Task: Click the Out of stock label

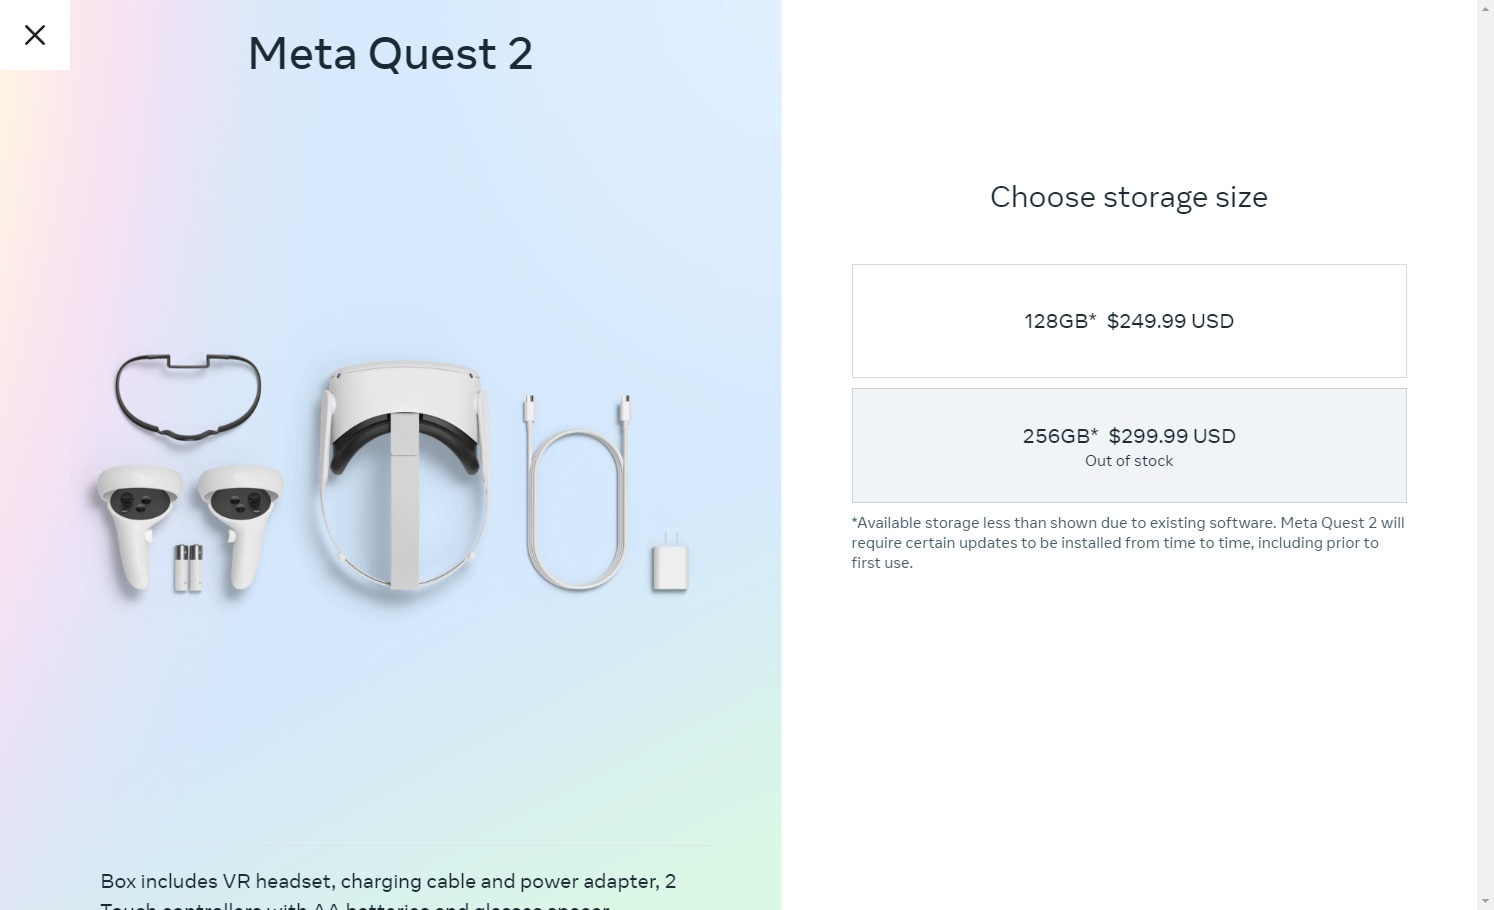Action: (x=1128, y=461)
